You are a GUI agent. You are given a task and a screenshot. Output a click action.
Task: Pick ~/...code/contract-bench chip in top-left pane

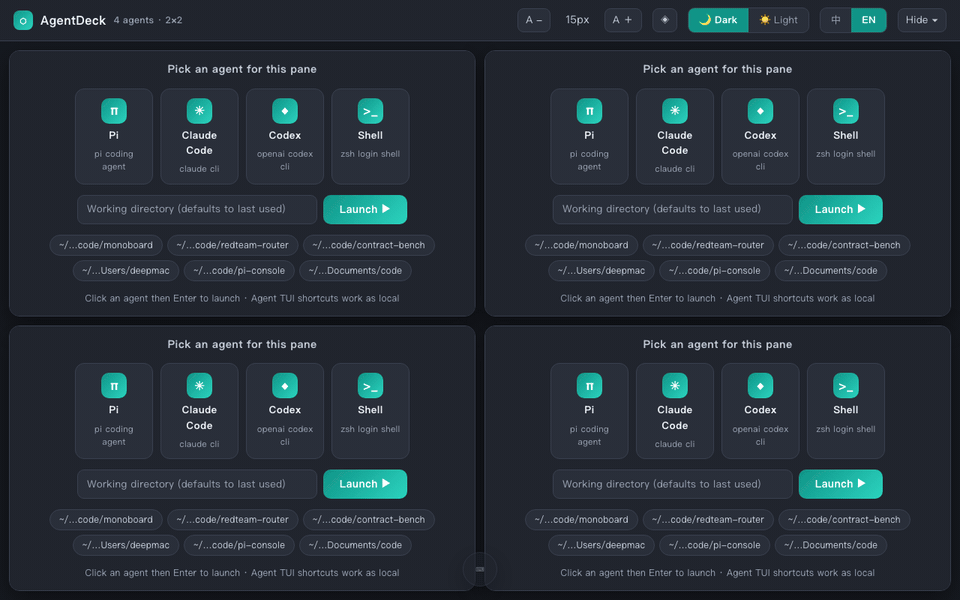pyautogui.click(x=369, y=245)
